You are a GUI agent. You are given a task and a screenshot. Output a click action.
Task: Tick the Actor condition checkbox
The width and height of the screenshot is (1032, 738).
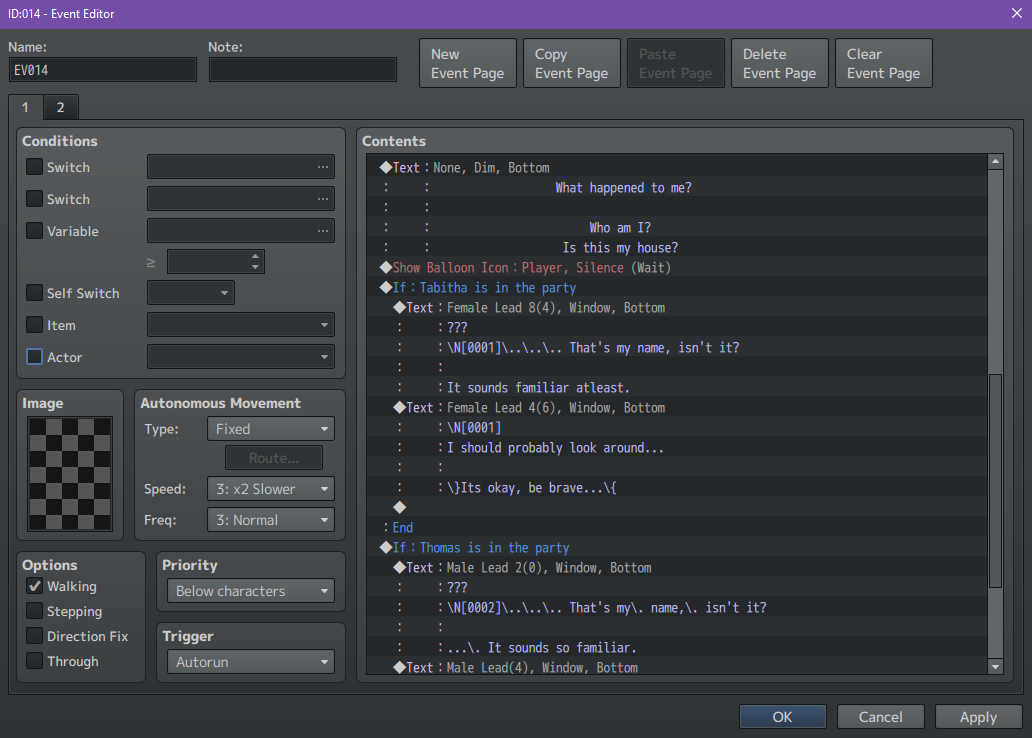pos(34,357)
